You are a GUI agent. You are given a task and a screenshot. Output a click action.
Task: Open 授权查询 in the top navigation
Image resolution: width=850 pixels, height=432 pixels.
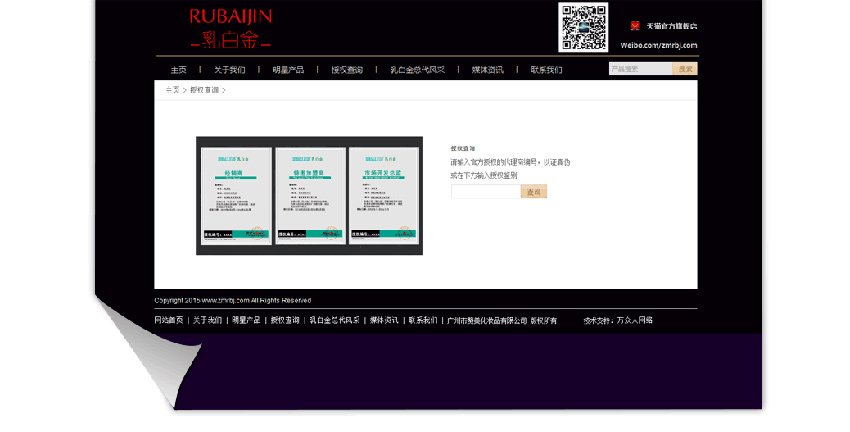(347, 70)
